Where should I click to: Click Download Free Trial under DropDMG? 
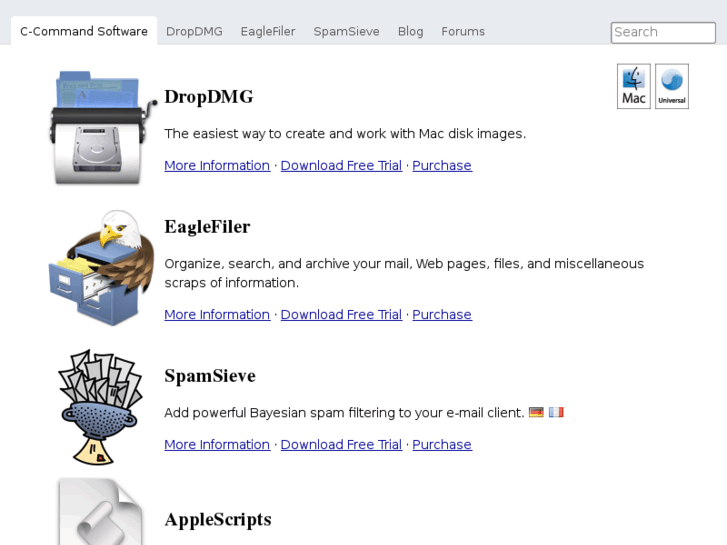[x=341, y=166]
